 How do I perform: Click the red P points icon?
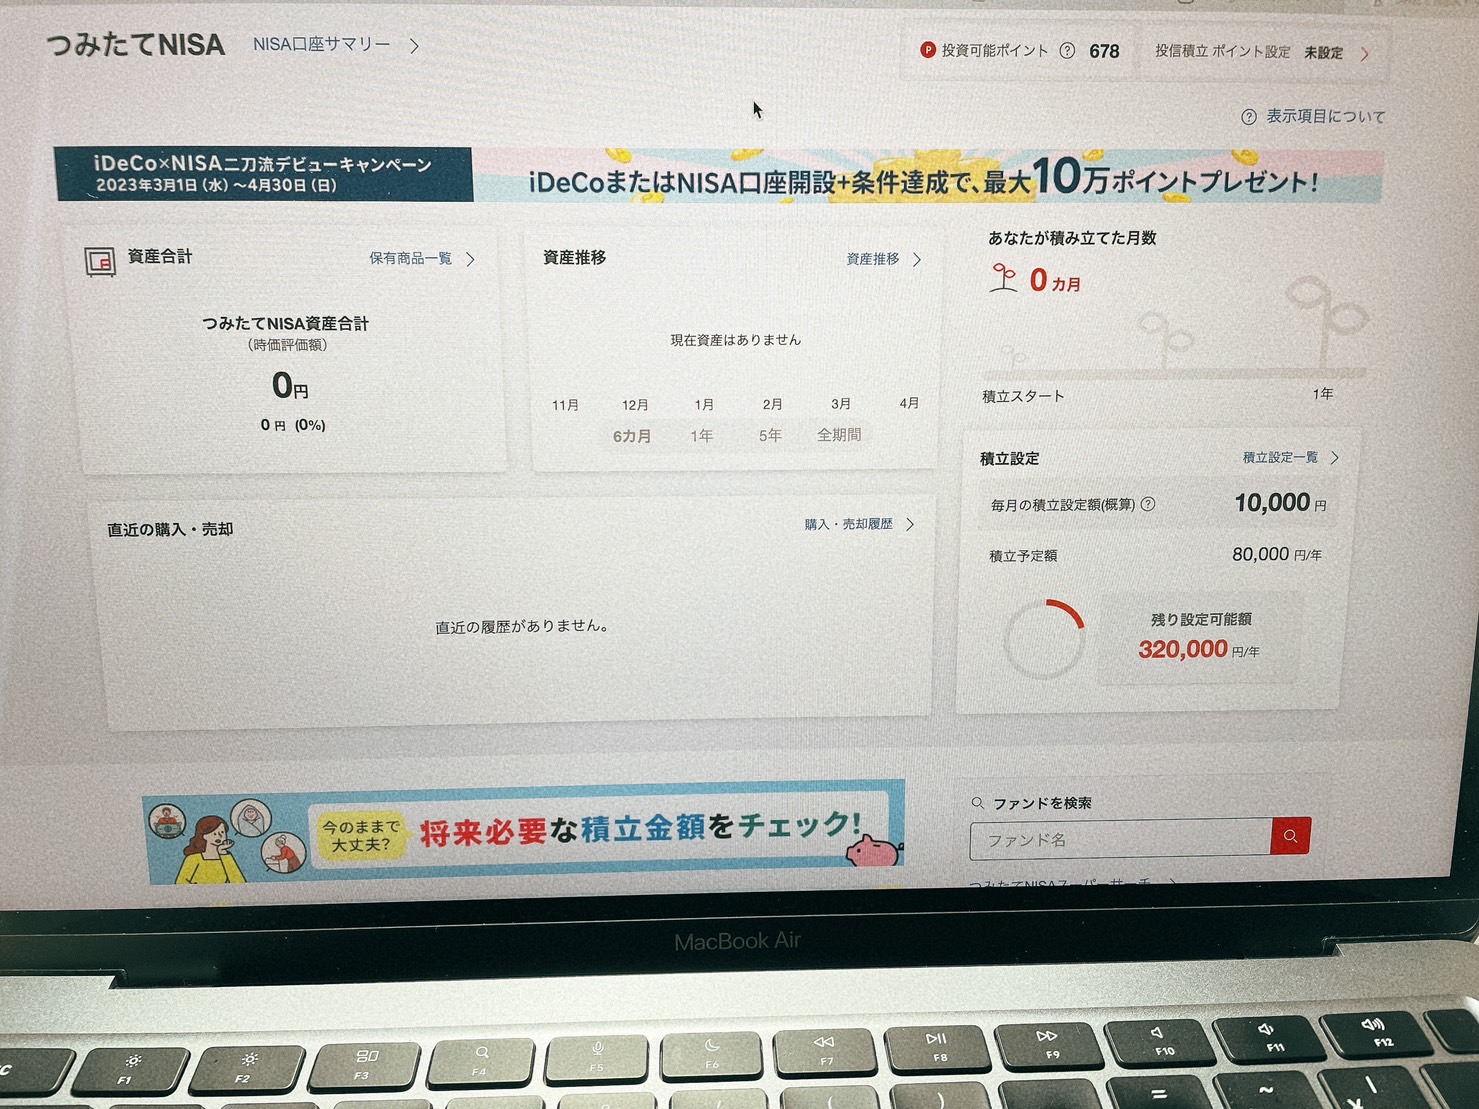click(927, 49)
